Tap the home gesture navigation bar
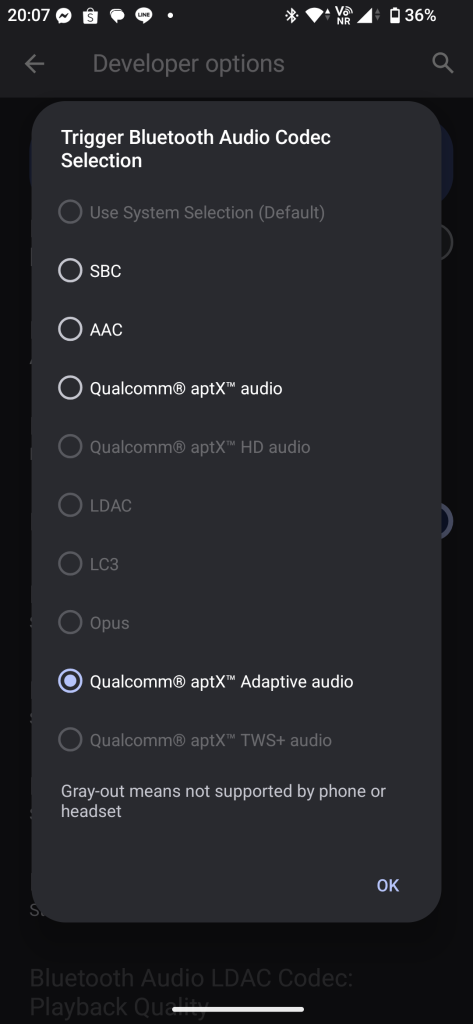 click(x=238, y=1010)
